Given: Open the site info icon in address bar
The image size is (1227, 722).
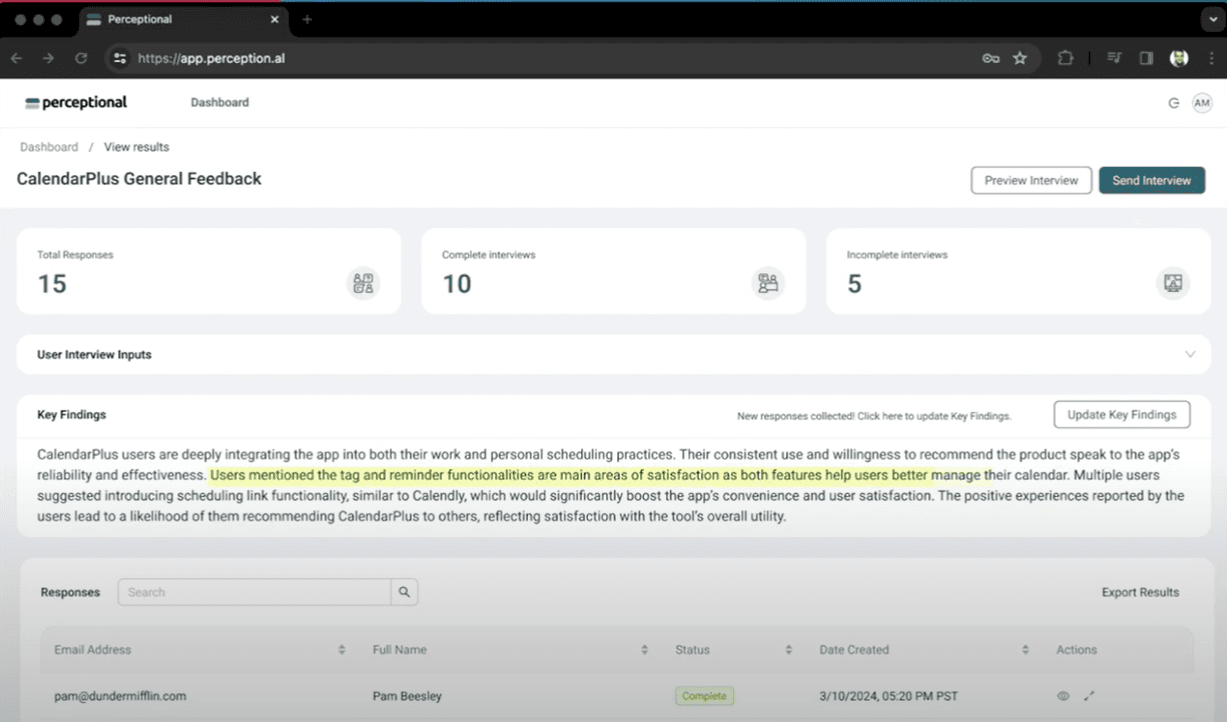Looking at the screenshot, I should [x=120, y=59].
